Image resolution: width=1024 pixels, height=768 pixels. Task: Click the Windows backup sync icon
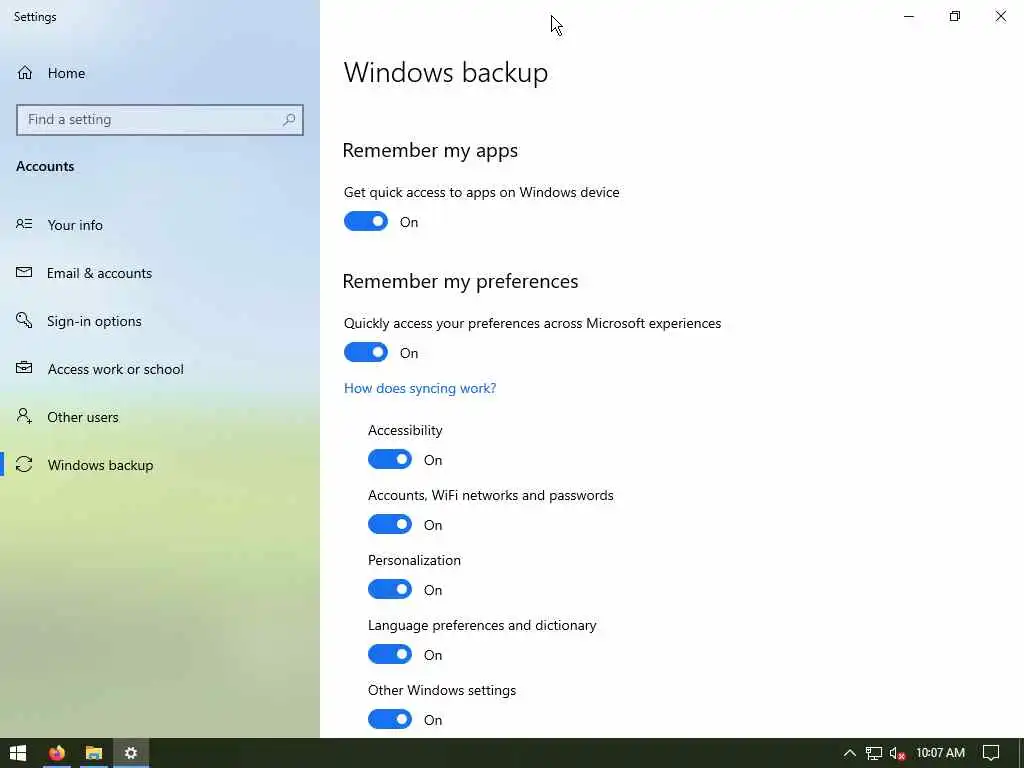click(24, 464)
